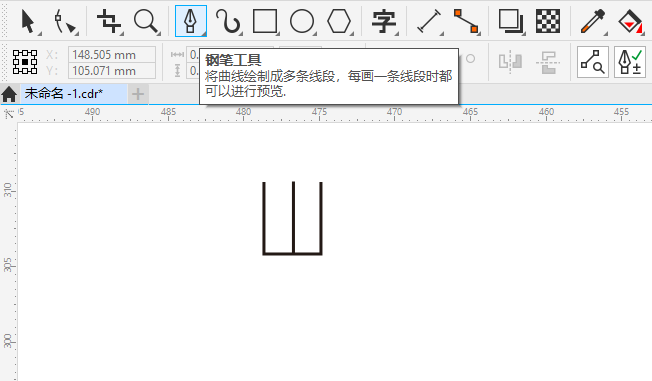
Task: Open the Crop tool flyout arrow
Action: [x=121, y=33]
